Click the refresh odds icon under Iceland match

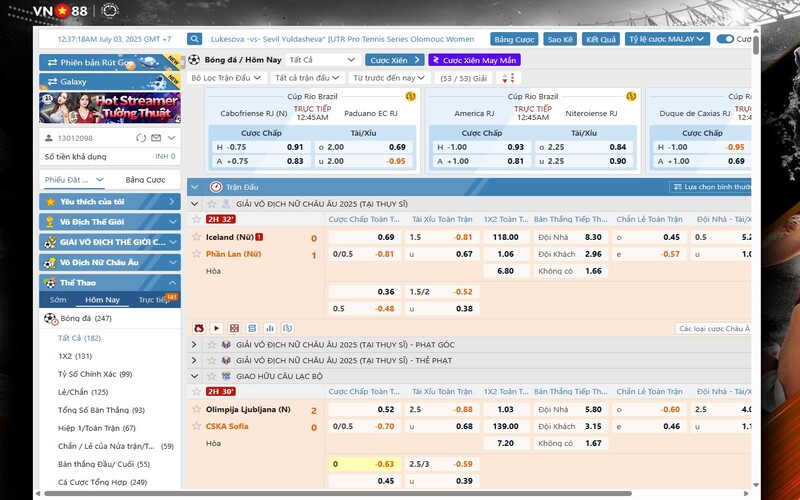tap(288, 328)
